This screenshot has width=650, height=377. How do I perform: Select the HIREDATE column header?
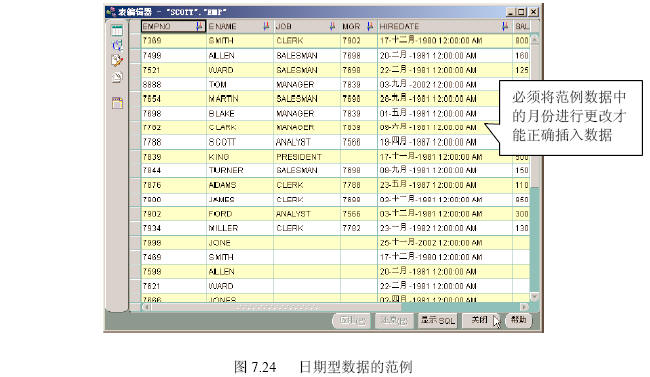coord(444,27)
